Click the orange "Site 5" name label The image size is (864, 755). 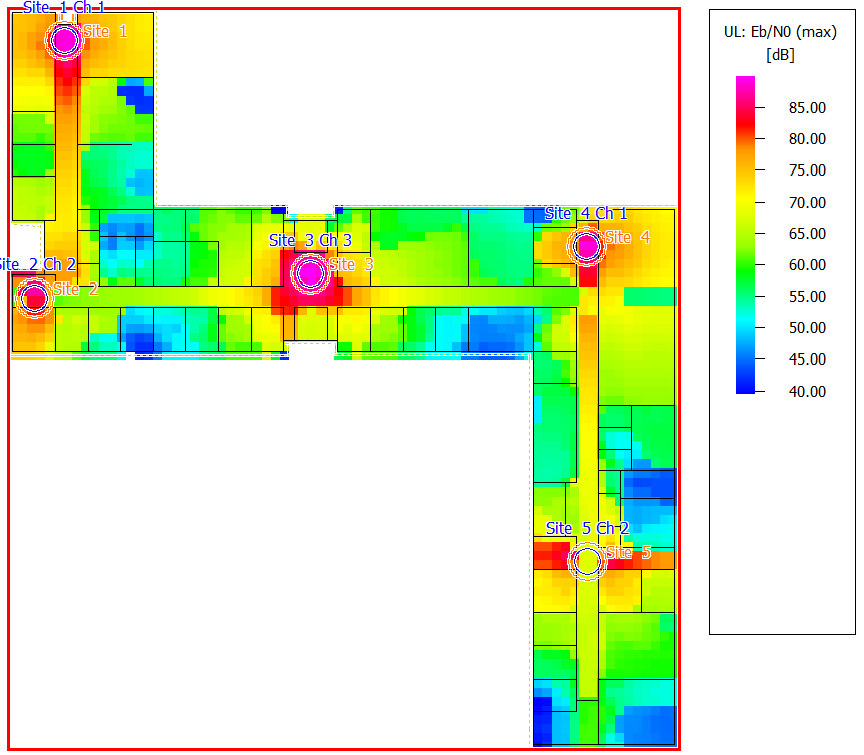point(629,553)
